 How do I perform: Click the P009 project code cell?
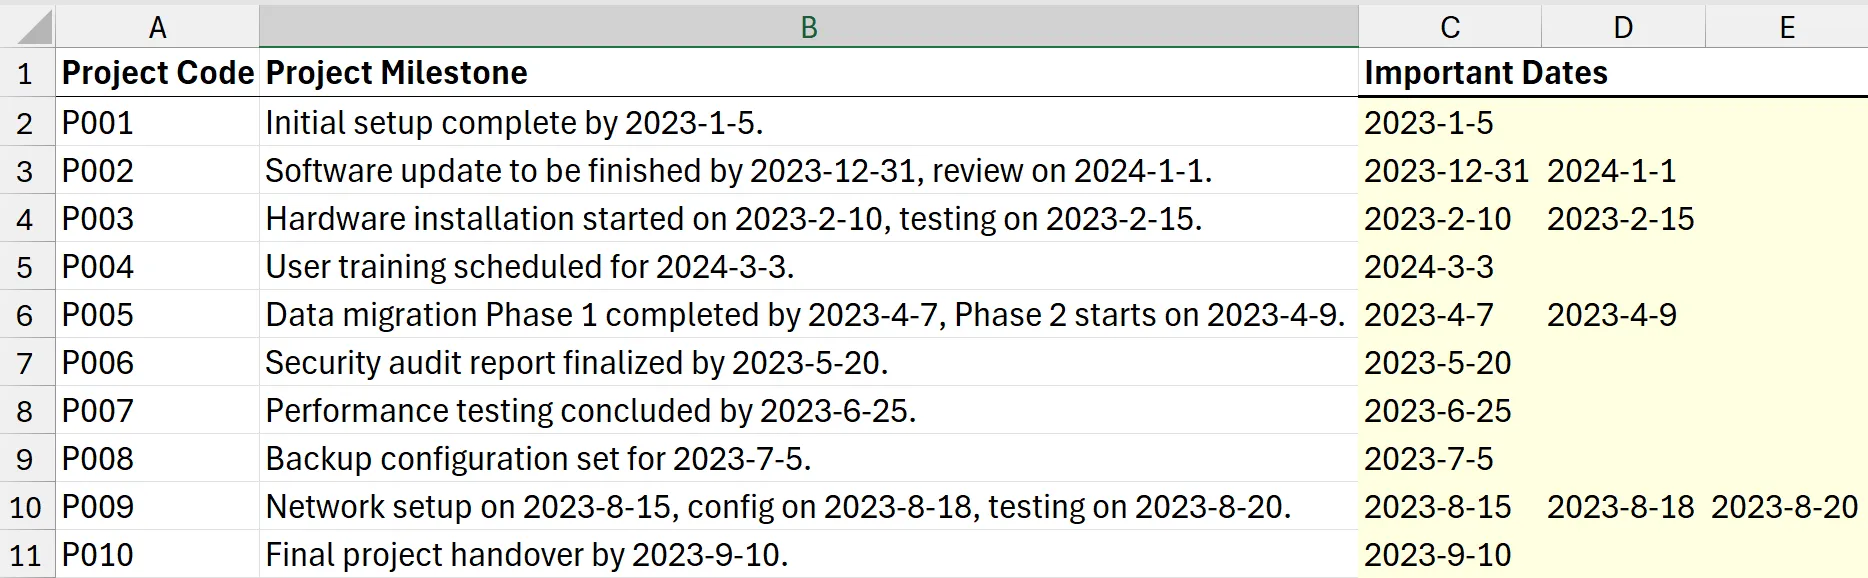(x=157, y=507)
